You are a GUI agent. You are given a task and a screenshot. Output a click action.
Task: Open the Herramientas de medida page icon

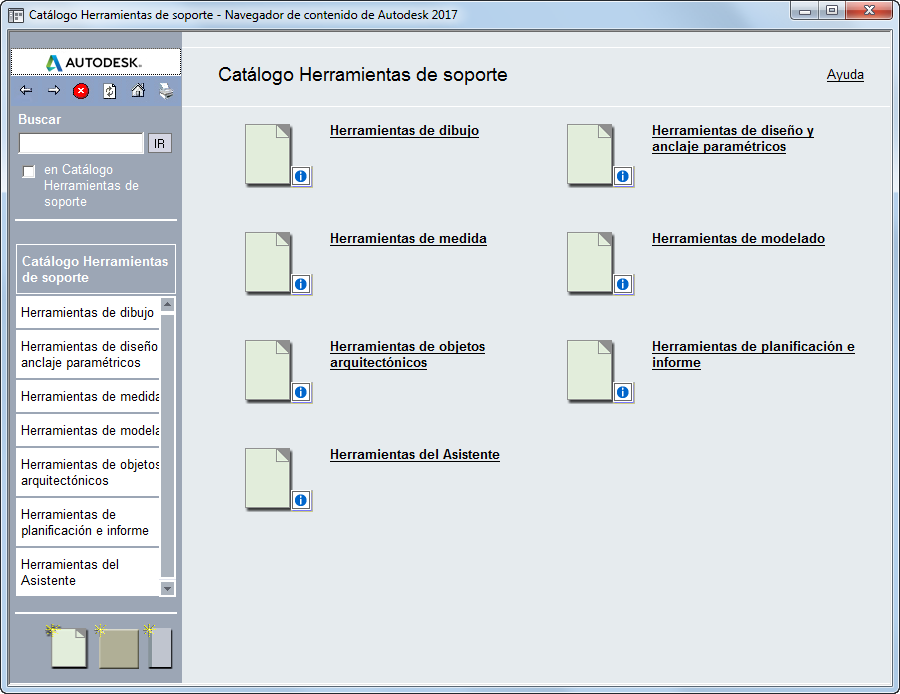click(x=268, y=262)
